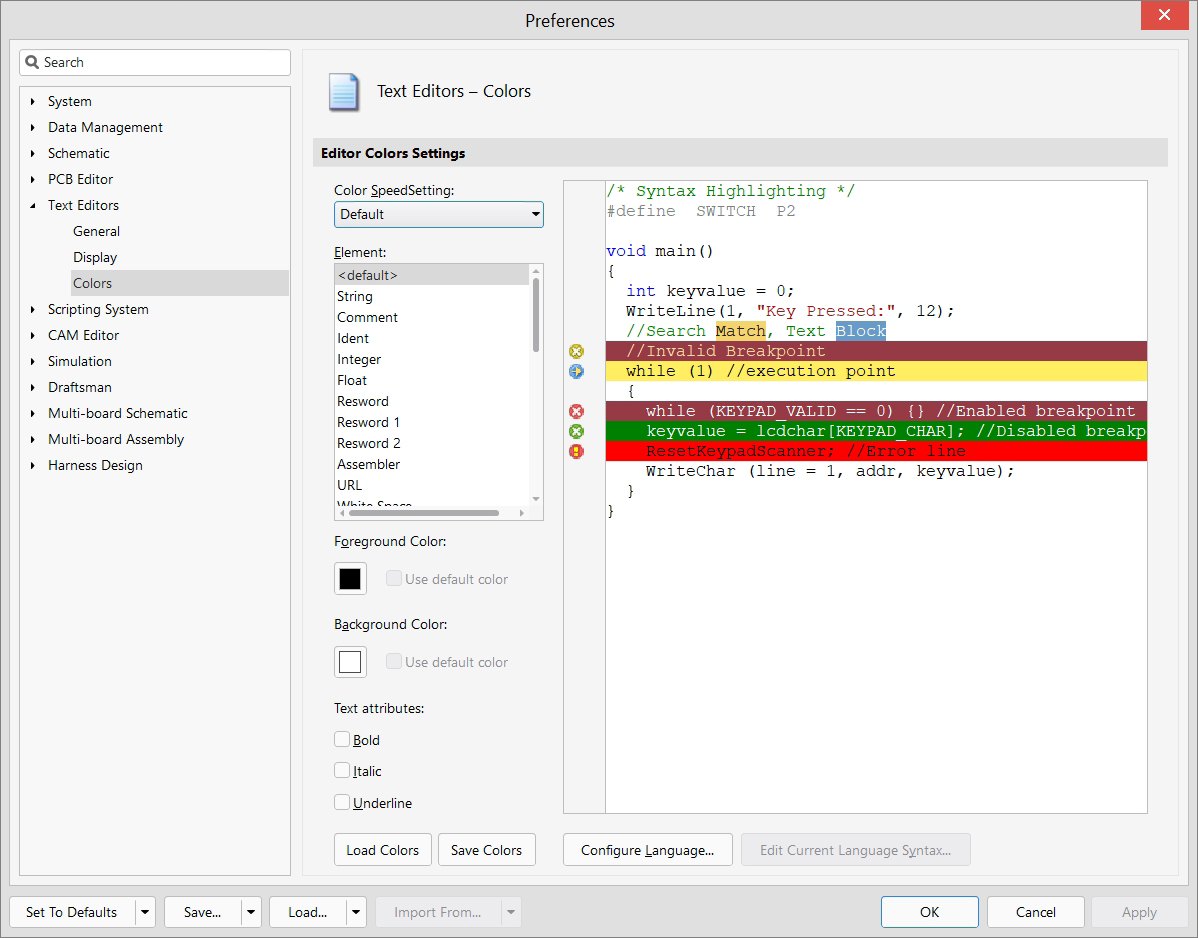The height and width of the screenshot is (938, 1198).
Task: Click the void main() line in preview
Action: click(x=659, y=251)
